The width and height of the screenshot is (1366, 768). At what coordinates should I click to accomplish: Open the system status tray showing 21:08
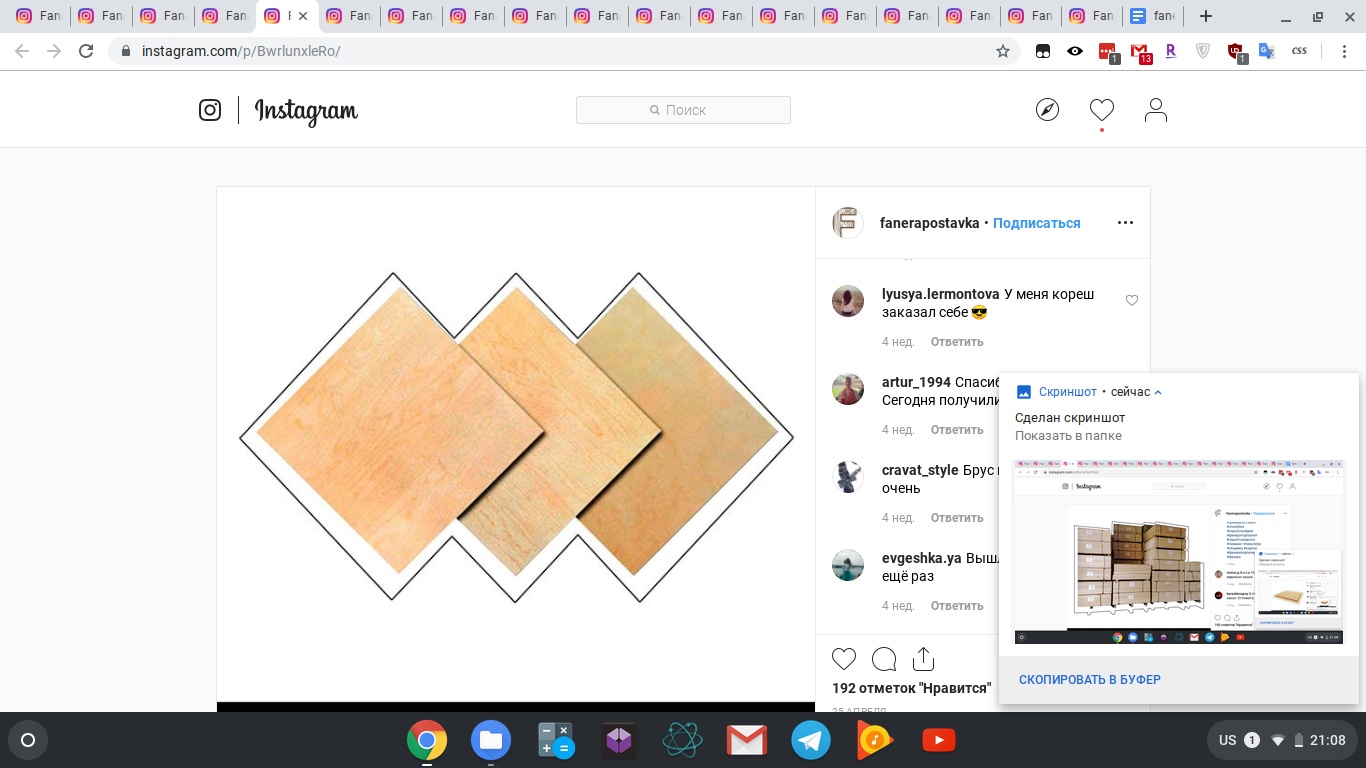1282,740
